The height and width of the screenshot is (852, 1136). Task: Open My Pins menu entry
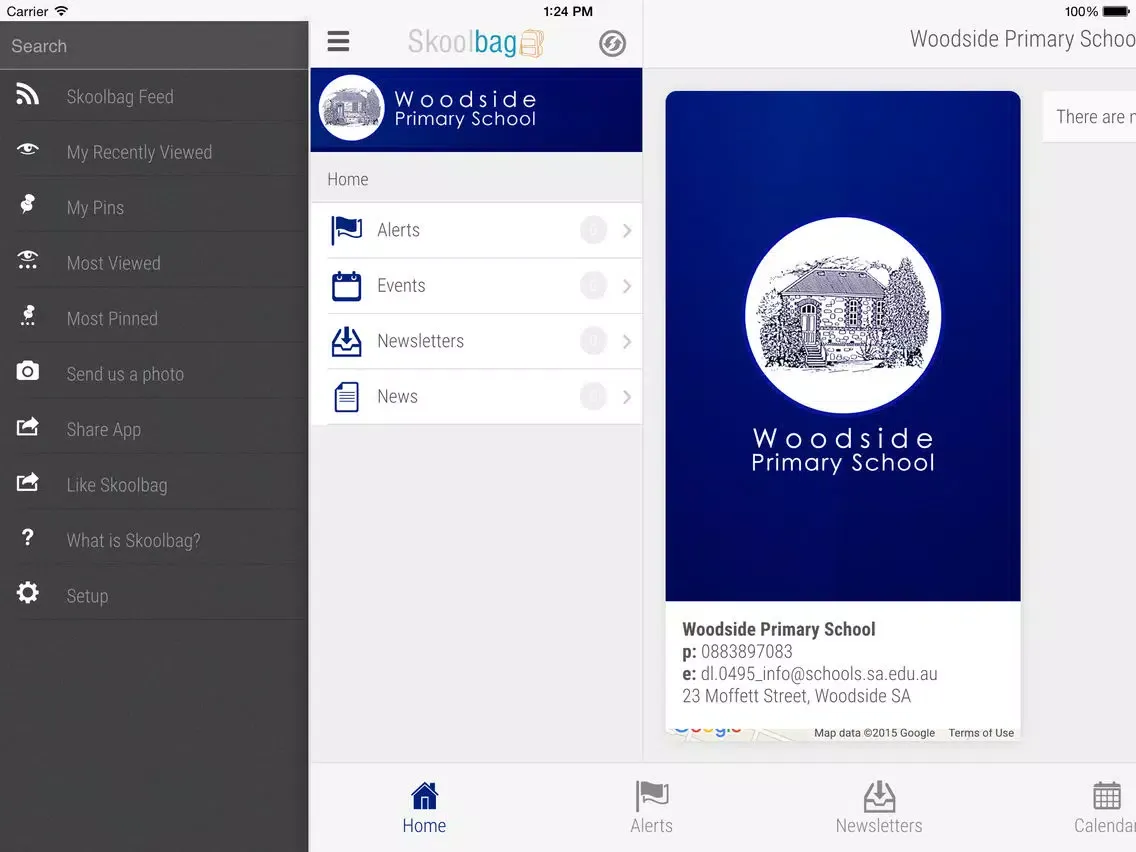[154, 207]
